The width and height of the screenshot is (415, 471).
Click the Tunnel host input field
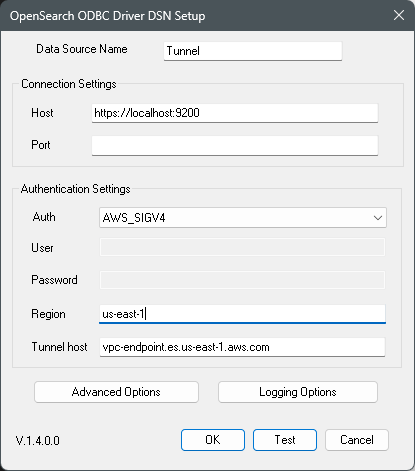click(242, 347)
